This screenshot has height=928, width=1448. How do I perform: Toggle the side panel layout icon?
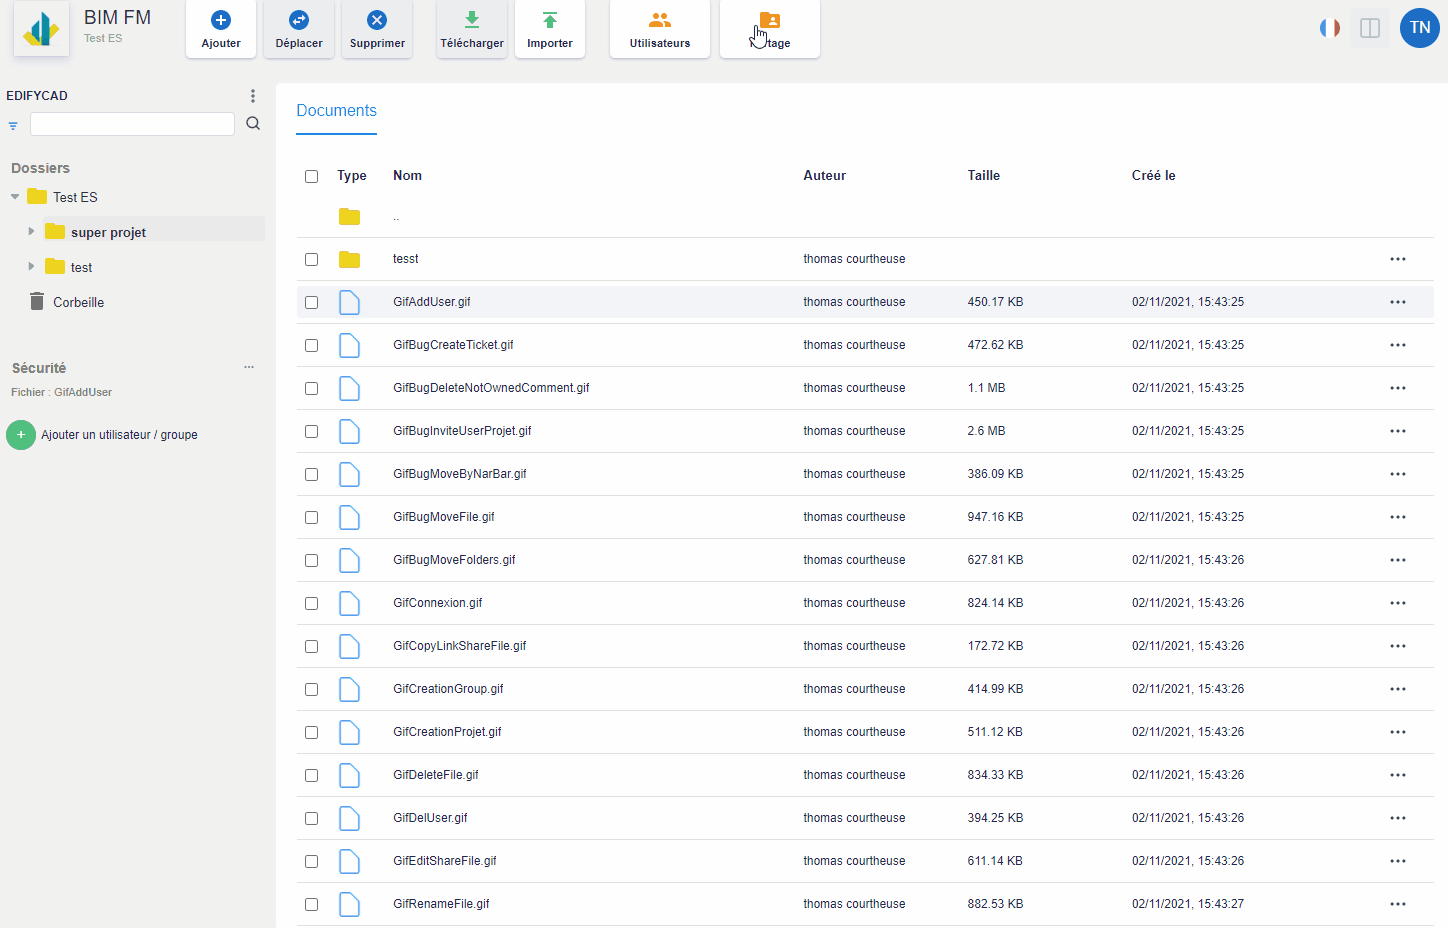pyautogui.click(x=1370, y=28)
